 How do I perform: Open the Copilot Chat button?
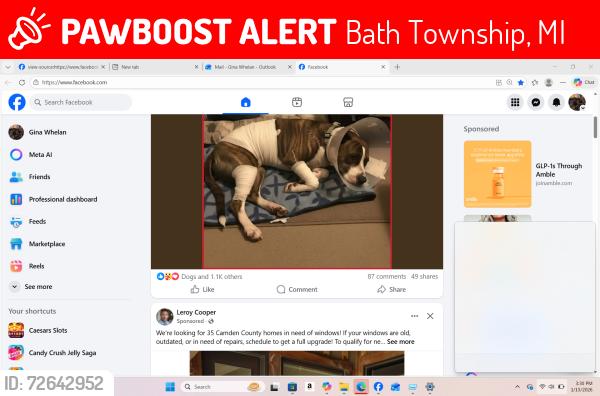tap(584, 82)
